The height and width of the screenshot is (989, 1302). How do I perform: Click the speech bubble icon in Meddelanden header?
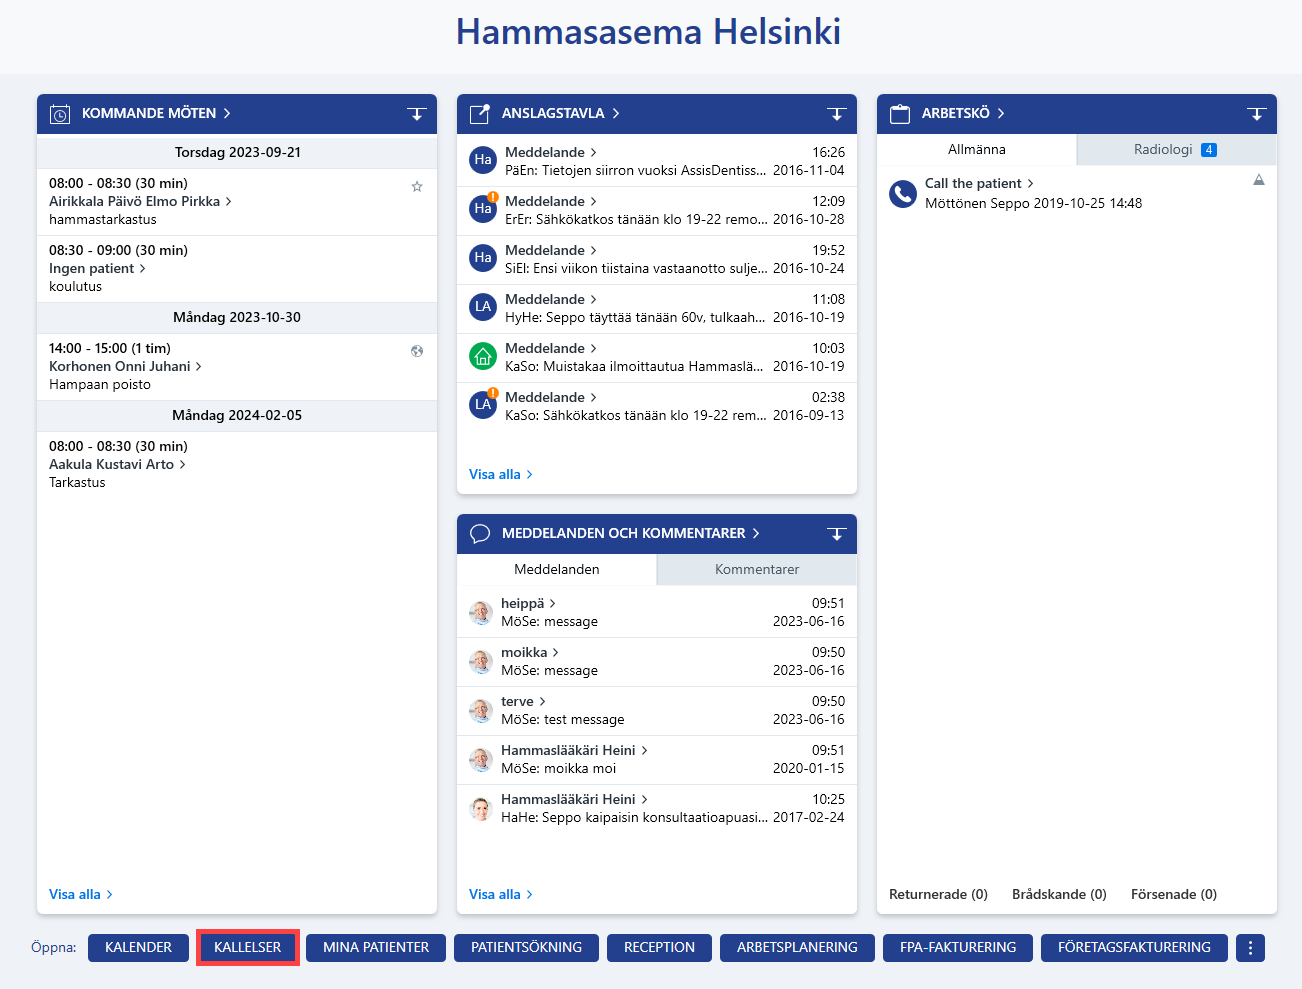pos(480,534)
